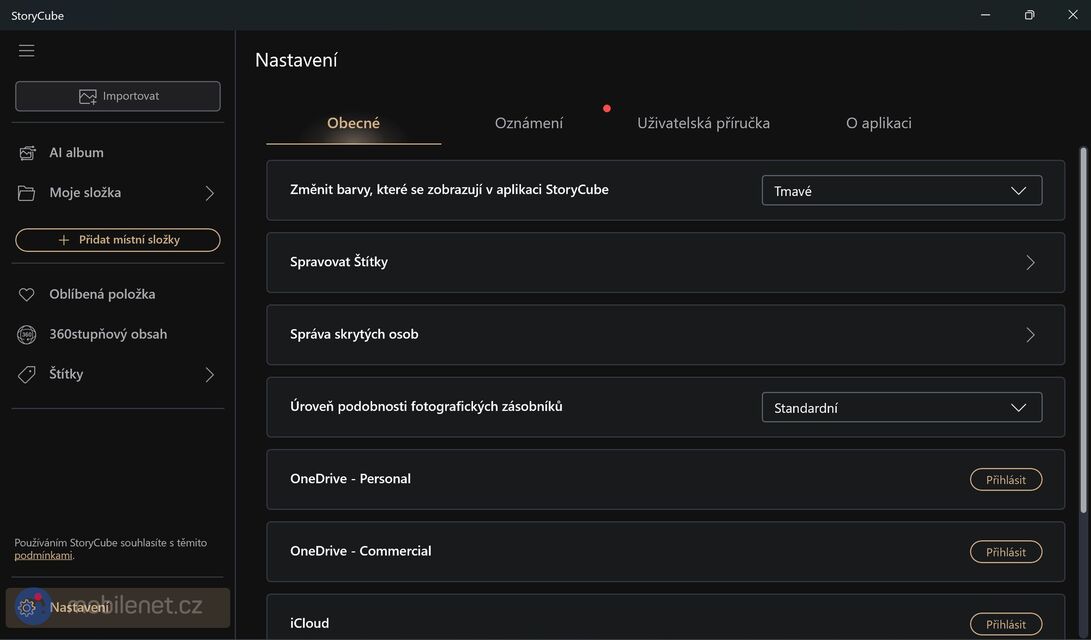
Task: Click the Přidat místní složky button
Action: click(x=118, y=240)
